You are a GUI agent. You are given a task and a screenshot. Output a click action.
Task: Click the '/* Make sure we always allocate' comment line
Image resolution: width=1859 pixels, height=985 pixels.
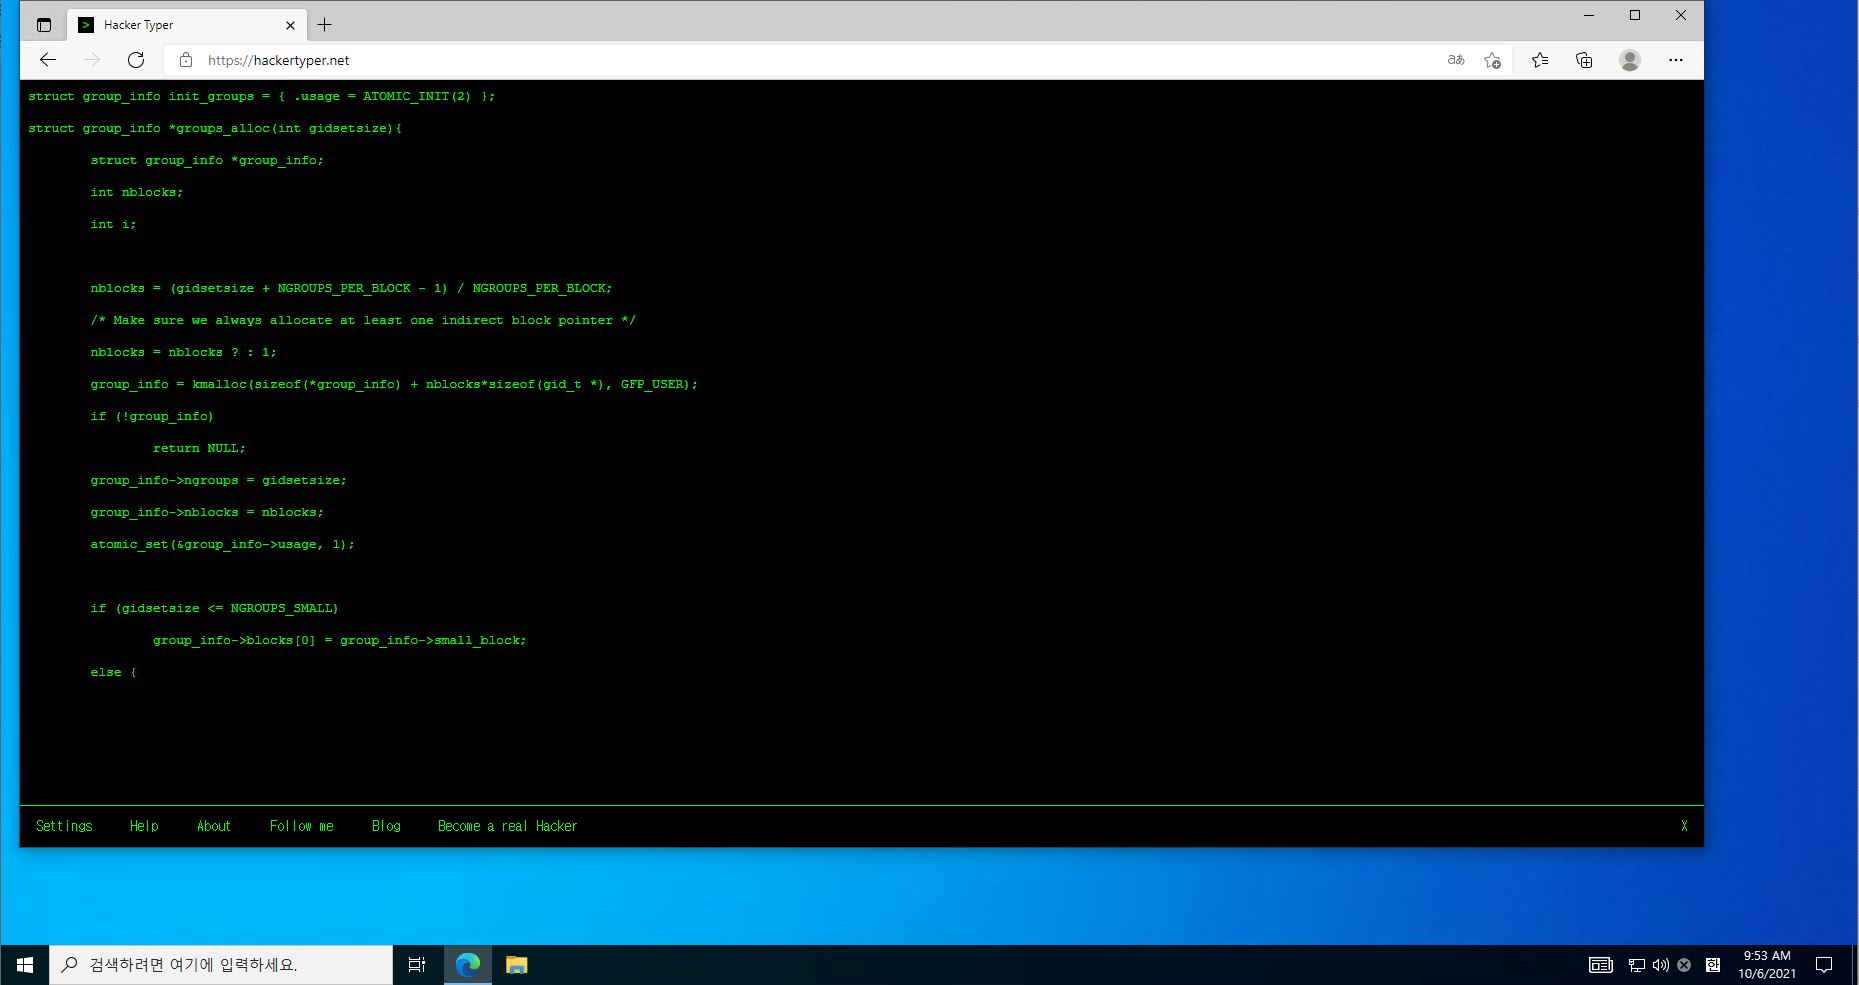pyautogui.click(x=363, y=320)
